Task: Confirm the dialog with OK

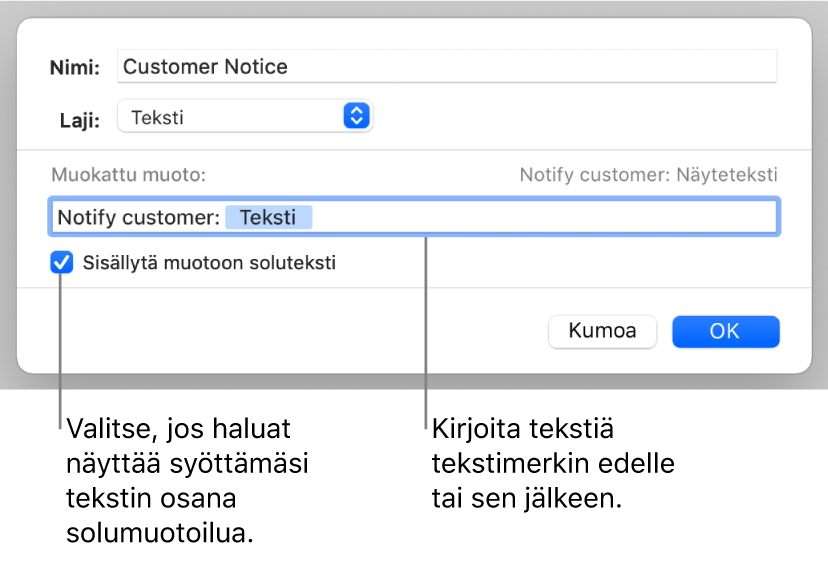Action: [725, 331]
